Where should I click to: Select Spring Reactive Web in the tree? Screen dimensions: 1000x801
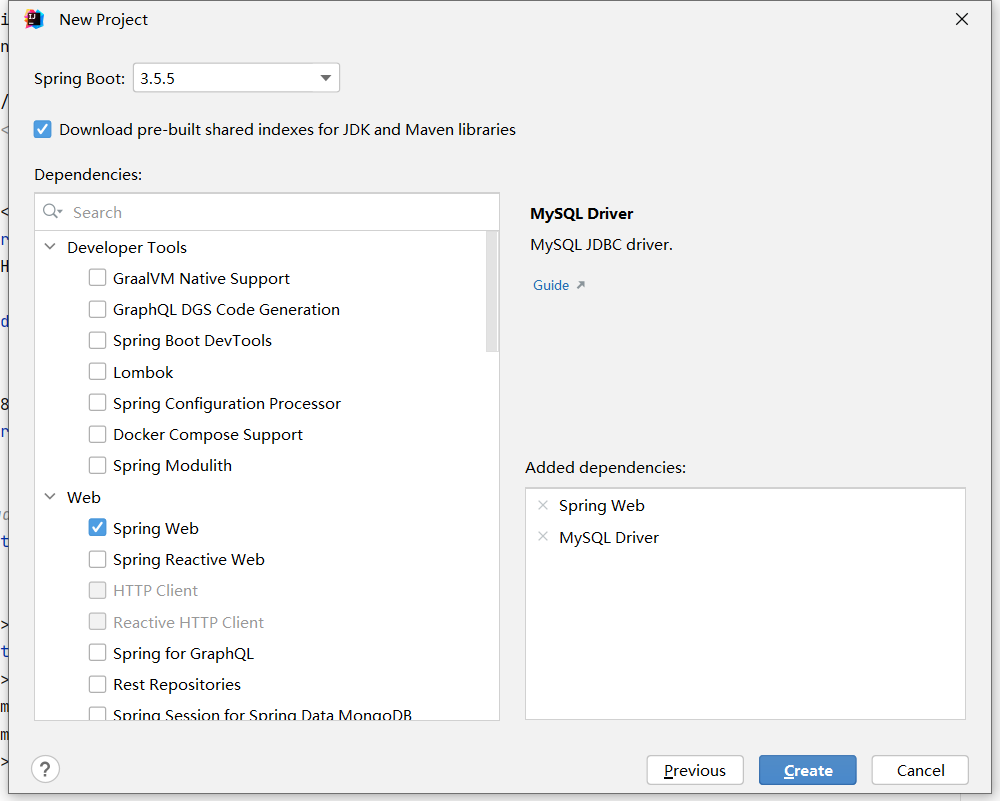click(188, 560)
